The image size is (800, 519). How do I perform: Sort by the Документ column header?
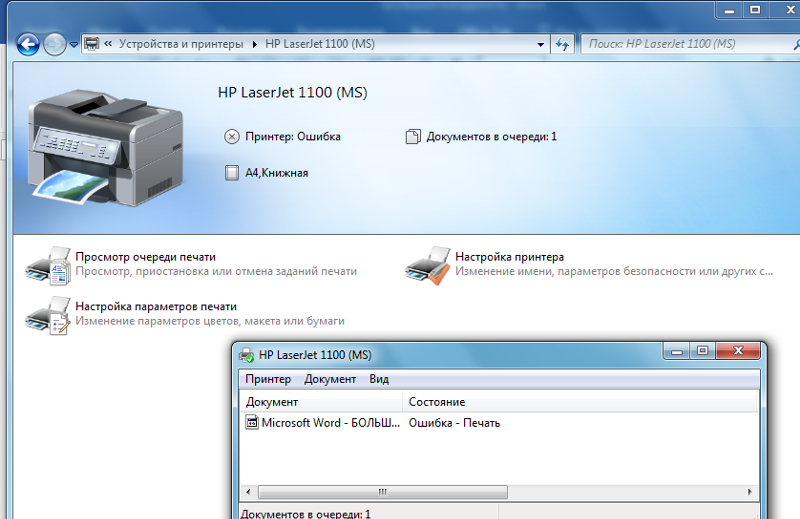(x=321, y=402)
